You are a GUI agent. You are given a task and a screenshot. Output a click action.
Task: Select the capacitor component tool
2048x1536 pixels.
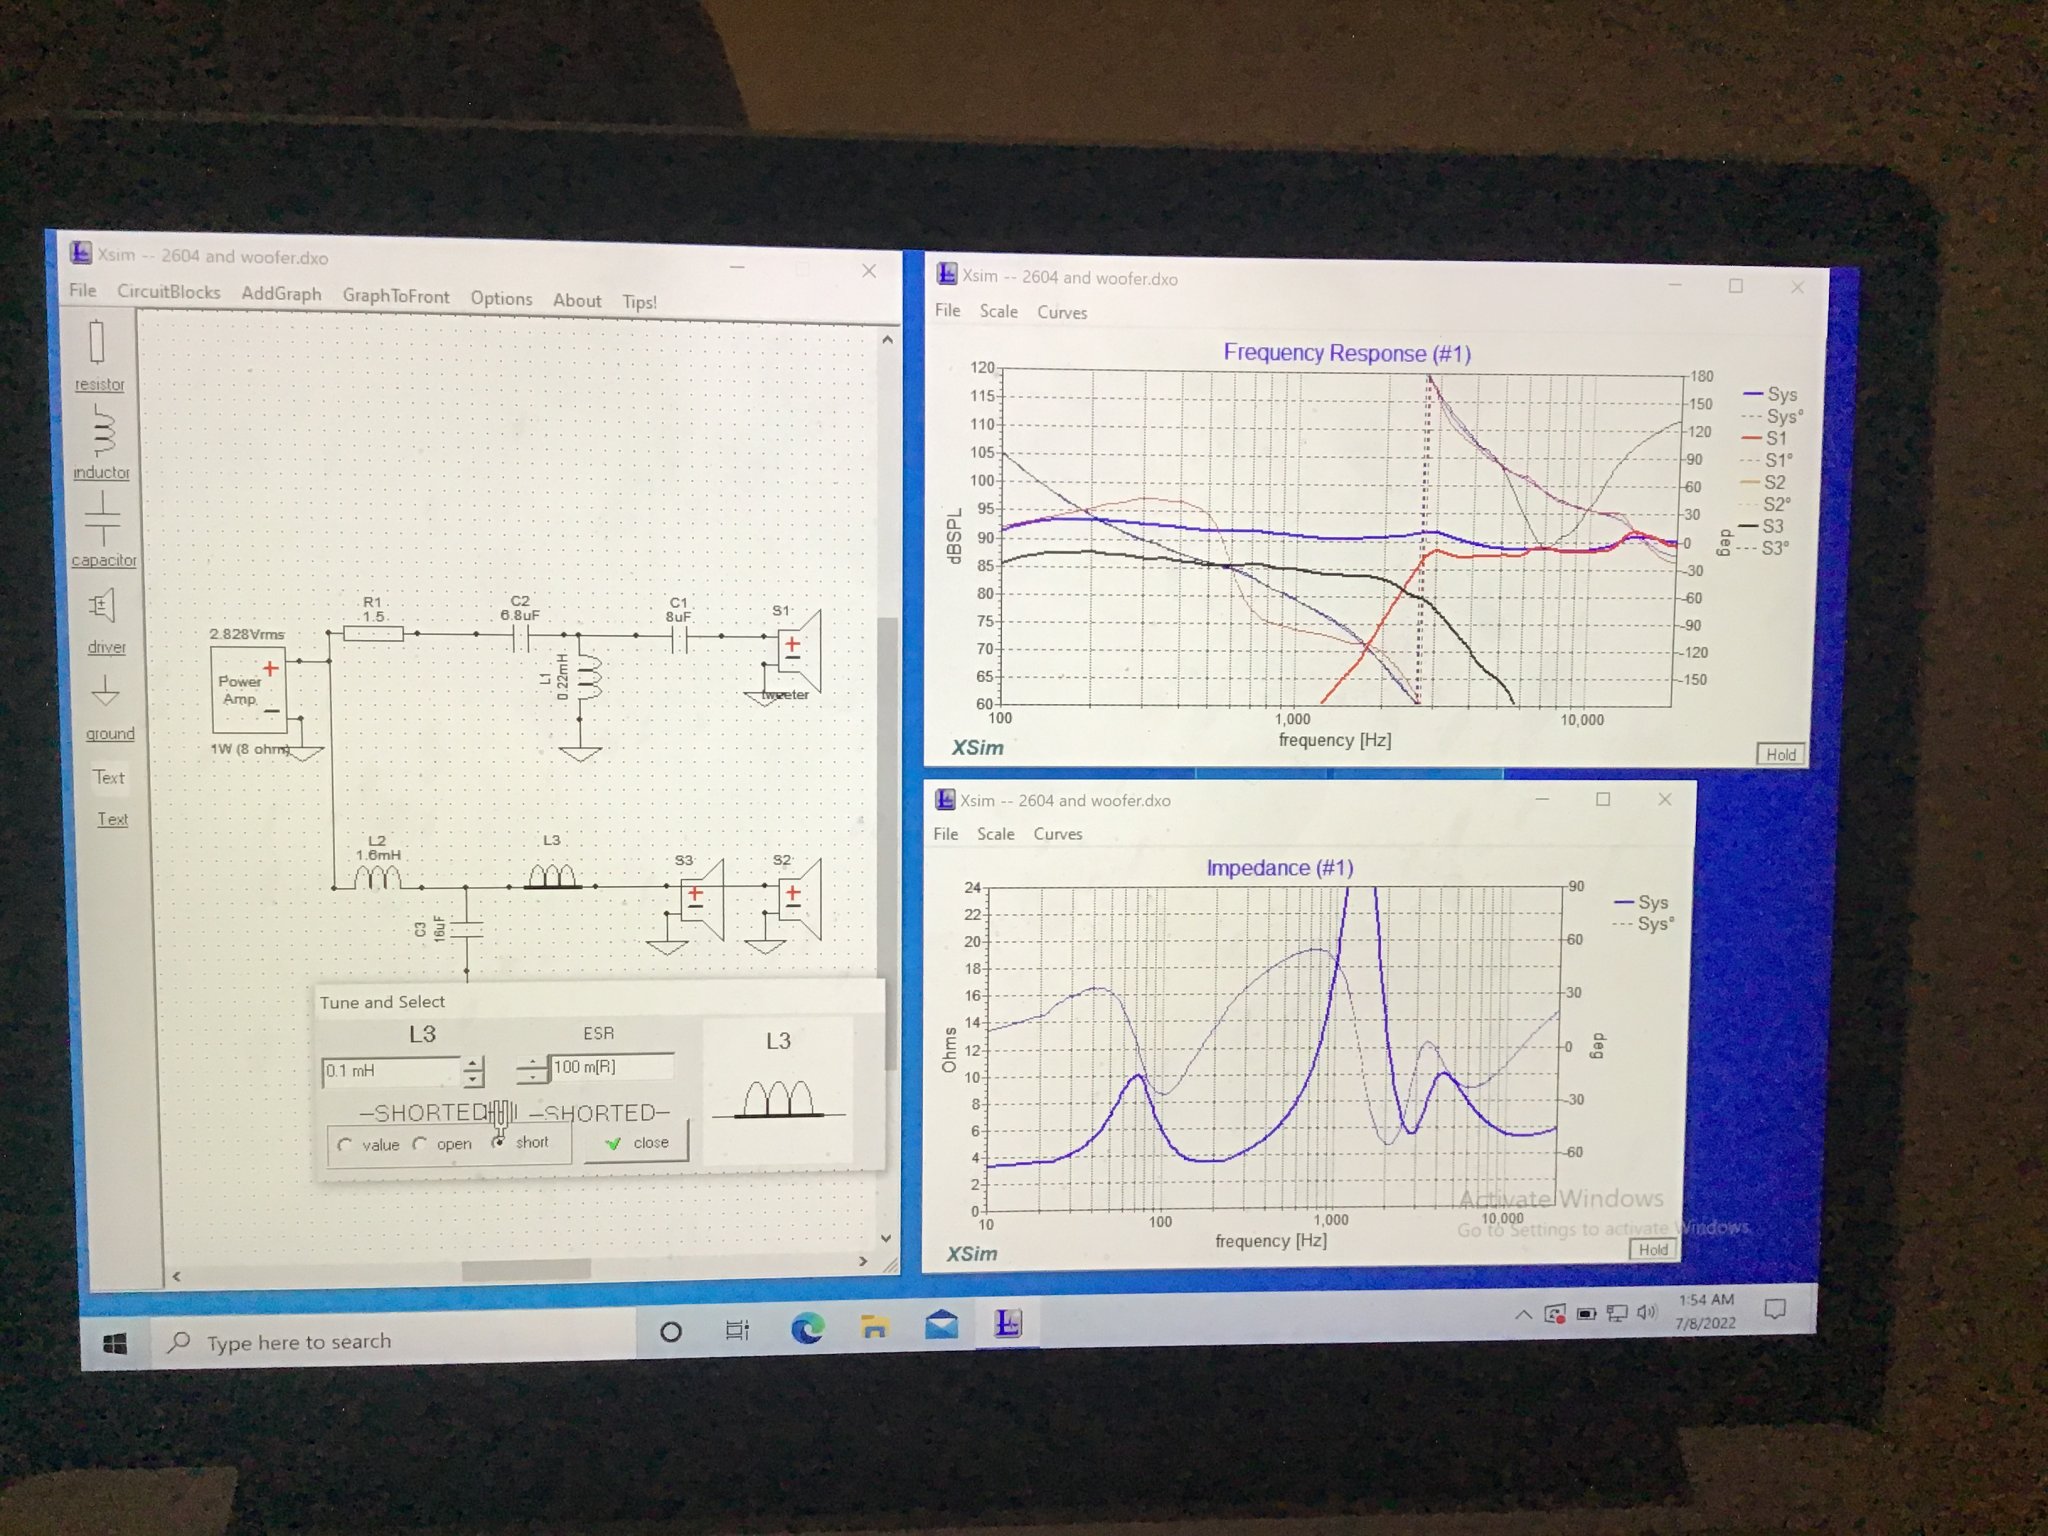coord(103,529)
